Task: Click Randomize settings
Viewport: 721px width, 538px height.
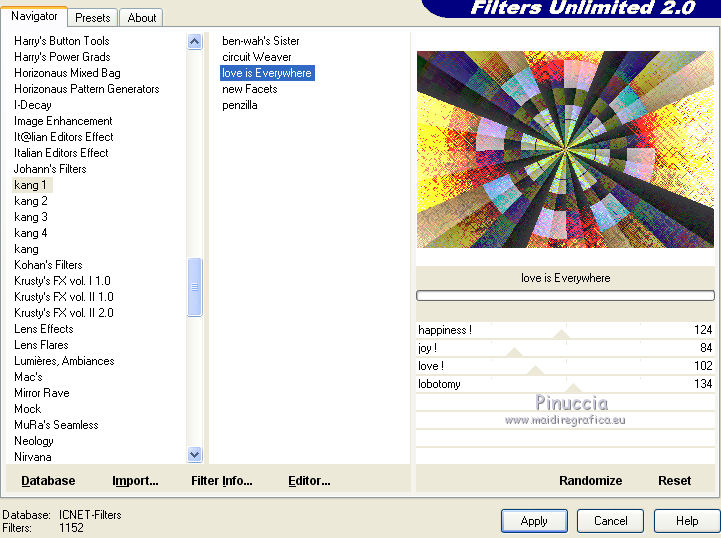Action: 590,481
